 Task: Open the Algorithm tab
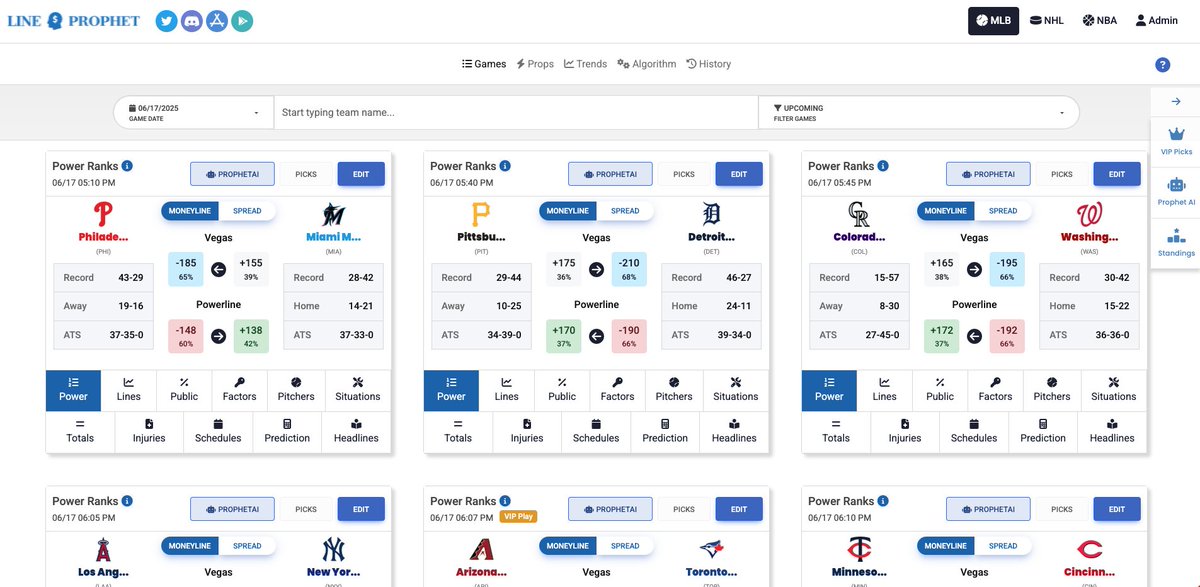(647, 64)
